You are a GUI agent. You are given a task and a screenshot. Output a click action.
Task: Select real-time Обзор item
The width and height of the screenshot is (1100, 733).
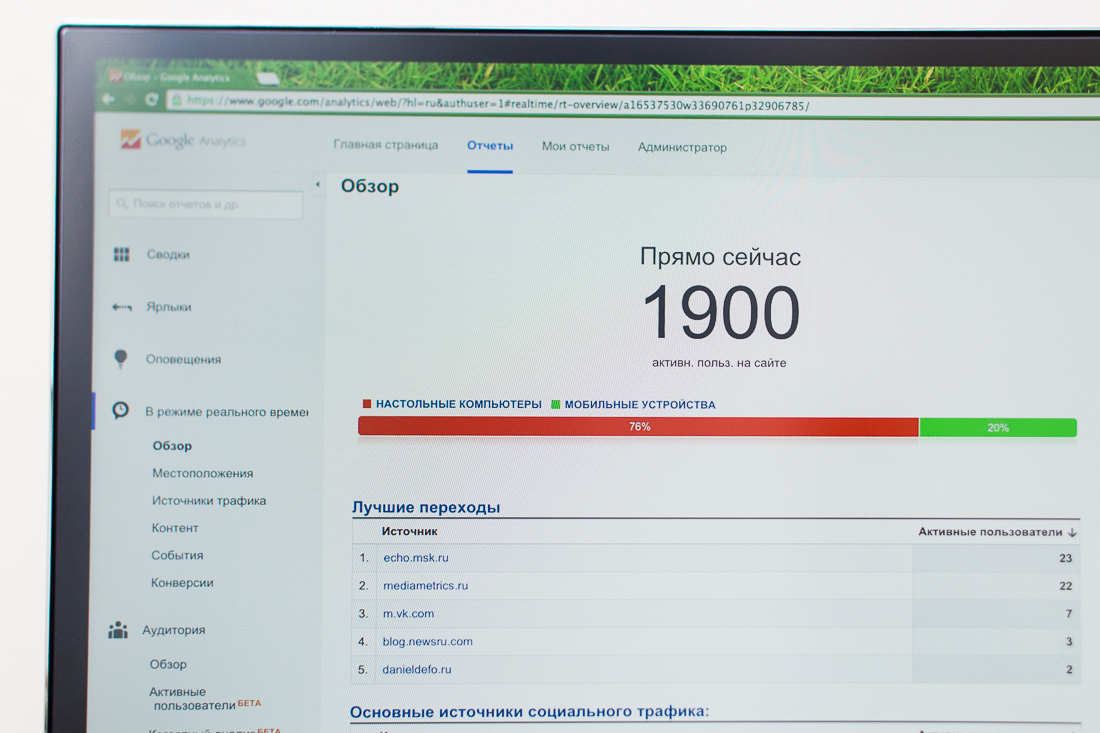click(172, 446)
